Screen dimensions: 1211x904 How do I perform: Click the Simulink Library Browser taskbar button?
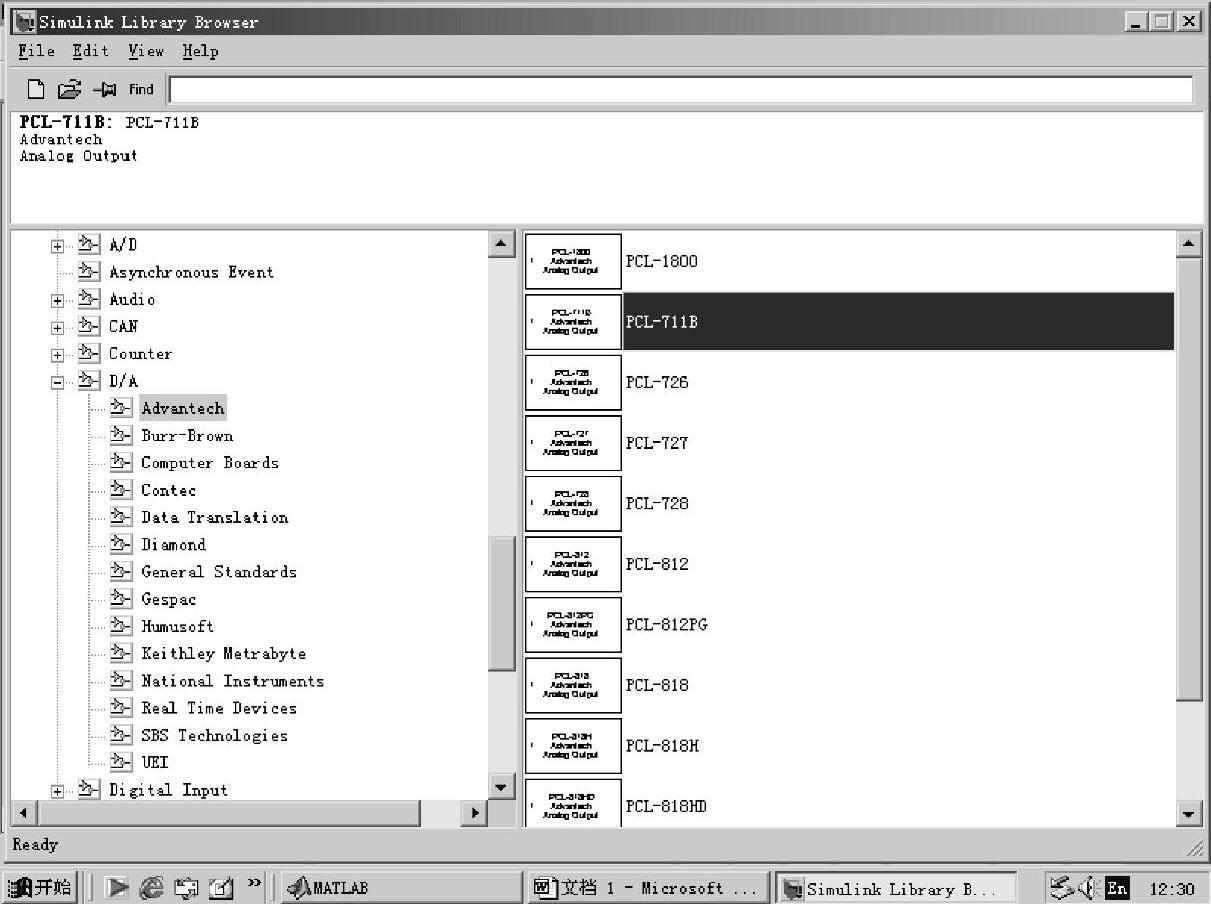coord(896,888)
